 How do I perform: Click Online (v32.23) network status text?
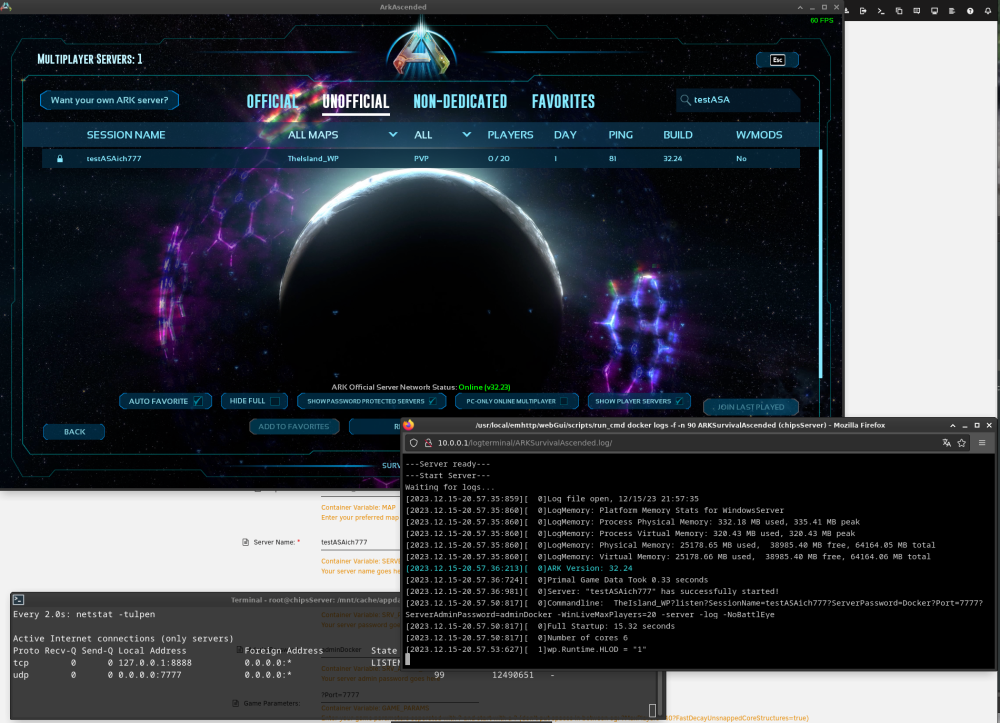pos(484,388)
